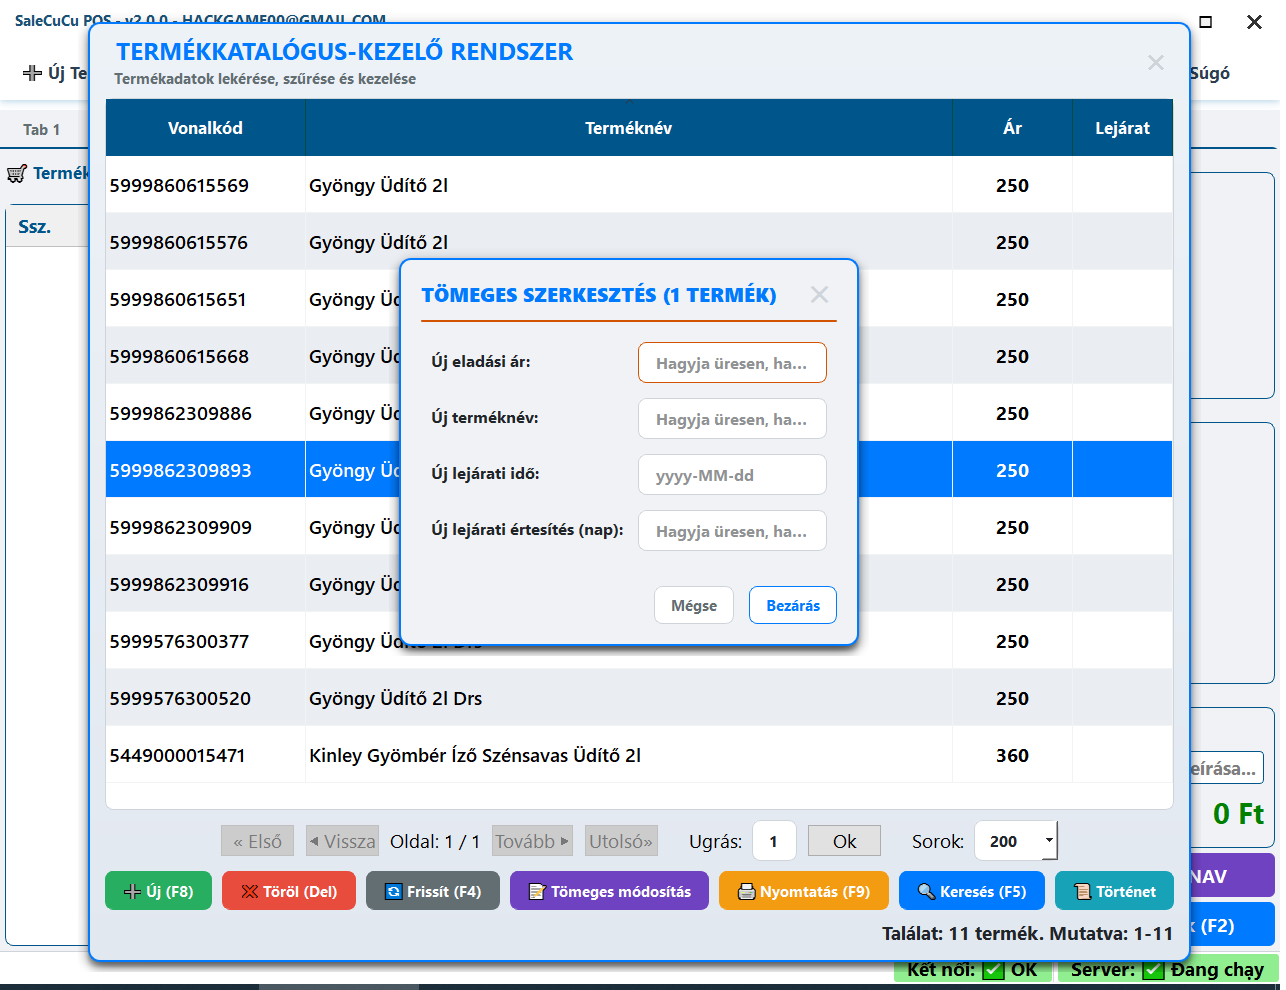Click the Tovább next page button
This screenshot has width=1286, height=990.
pos(532,841)
